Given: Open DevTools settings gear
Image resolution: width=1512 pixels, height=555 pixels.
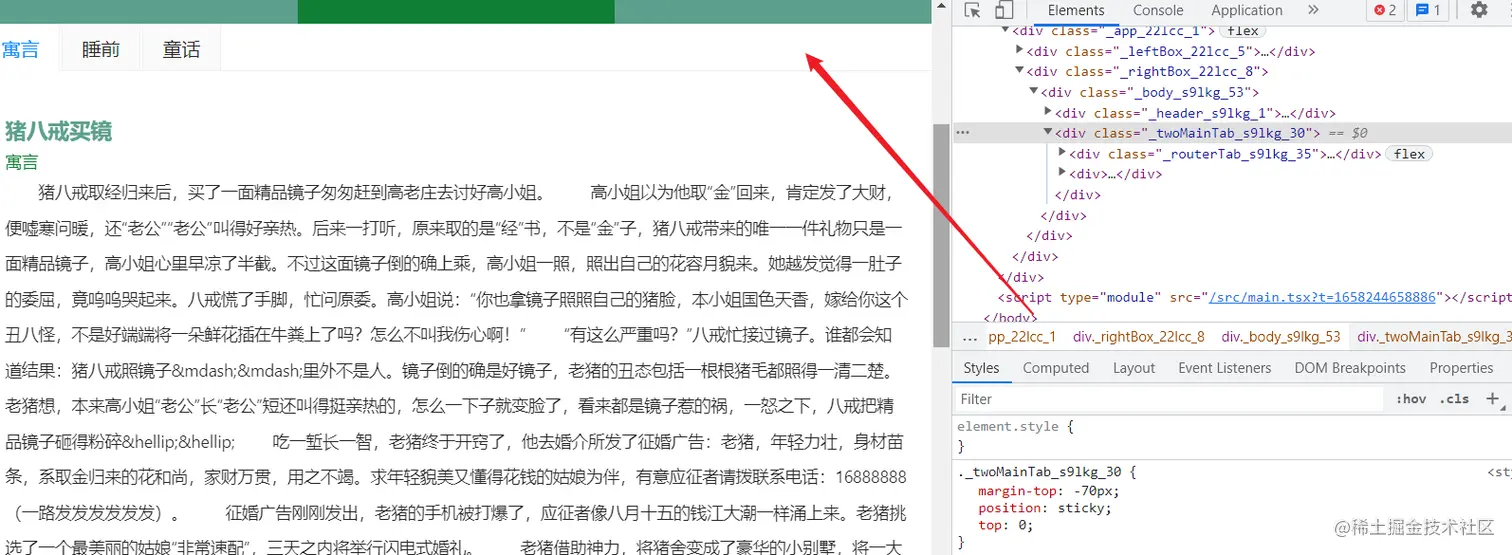Looking at the screenshot, I should (1479, 10).
